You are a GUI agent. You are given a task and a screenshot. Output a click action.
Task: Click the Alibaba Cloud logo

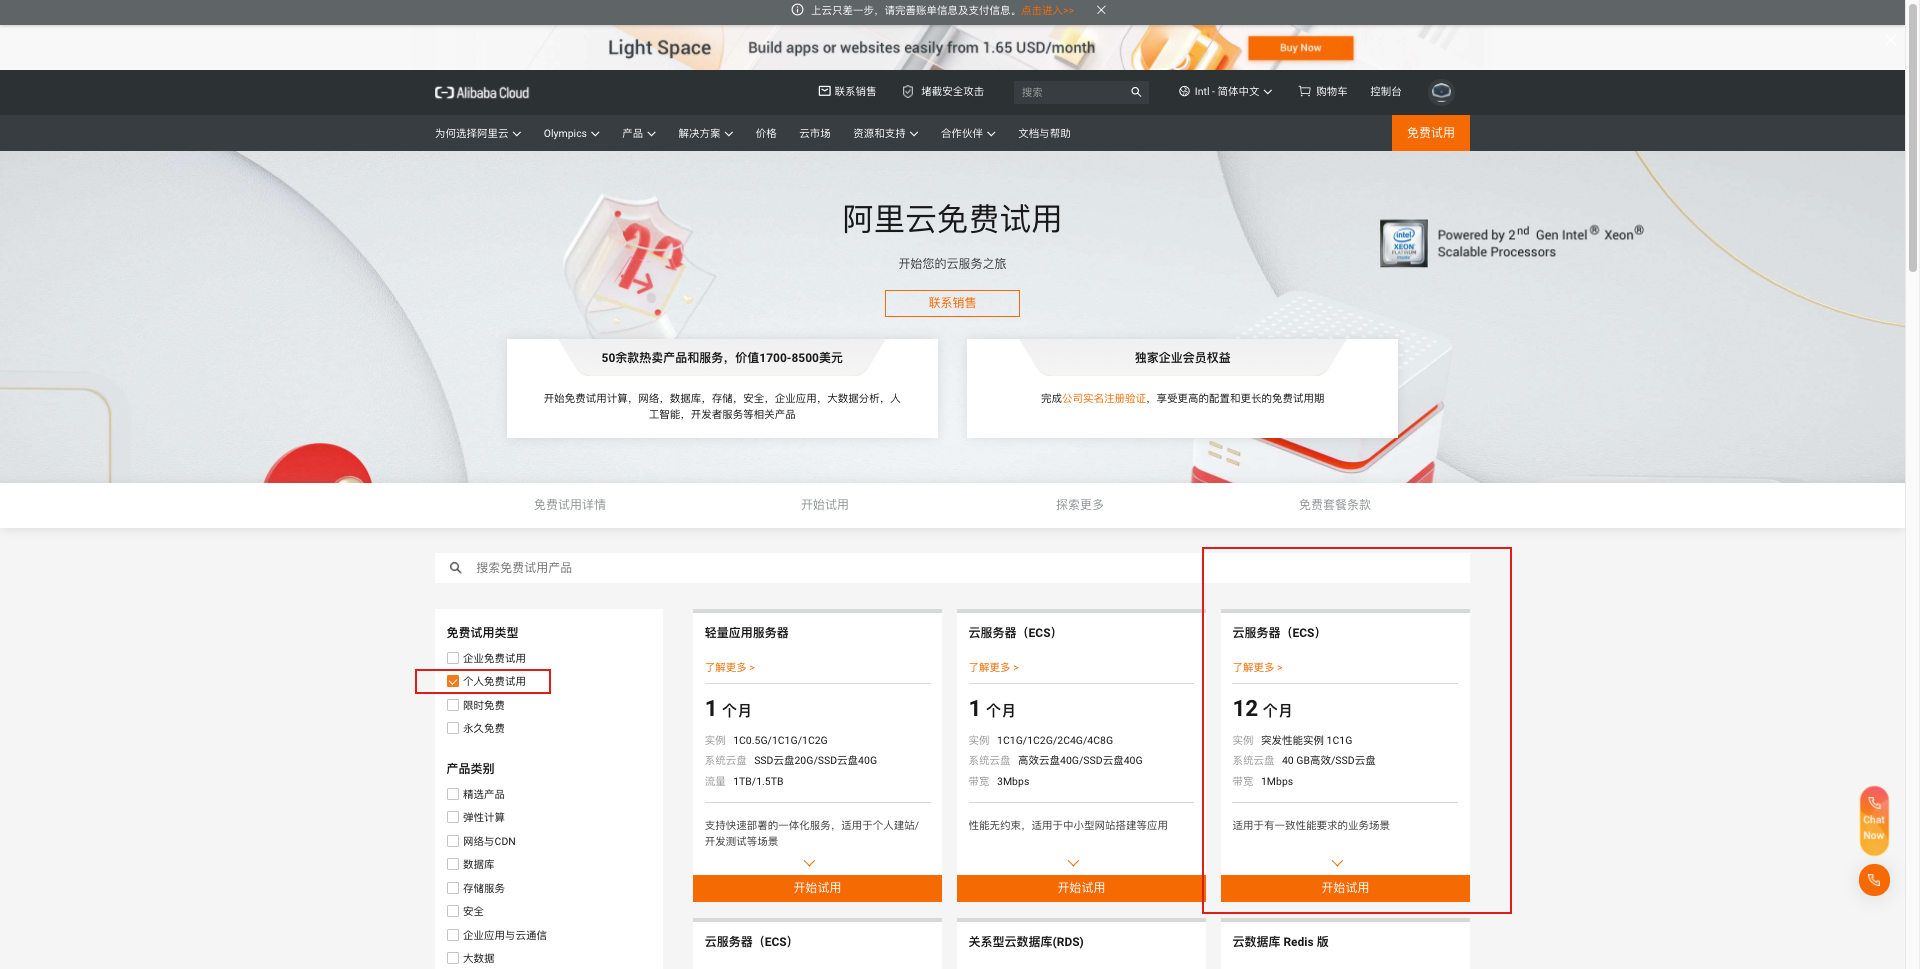482,93
